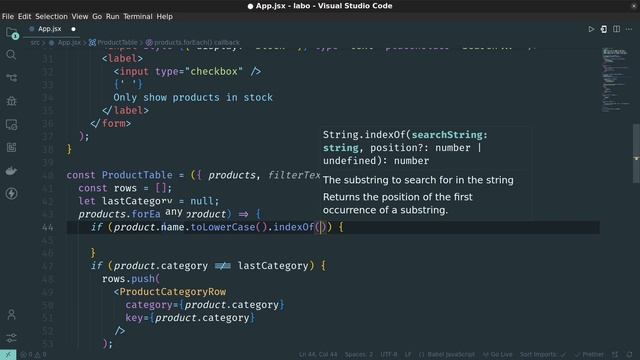
Task: Click the code minimap overview
Action: (x=616, y=80)
